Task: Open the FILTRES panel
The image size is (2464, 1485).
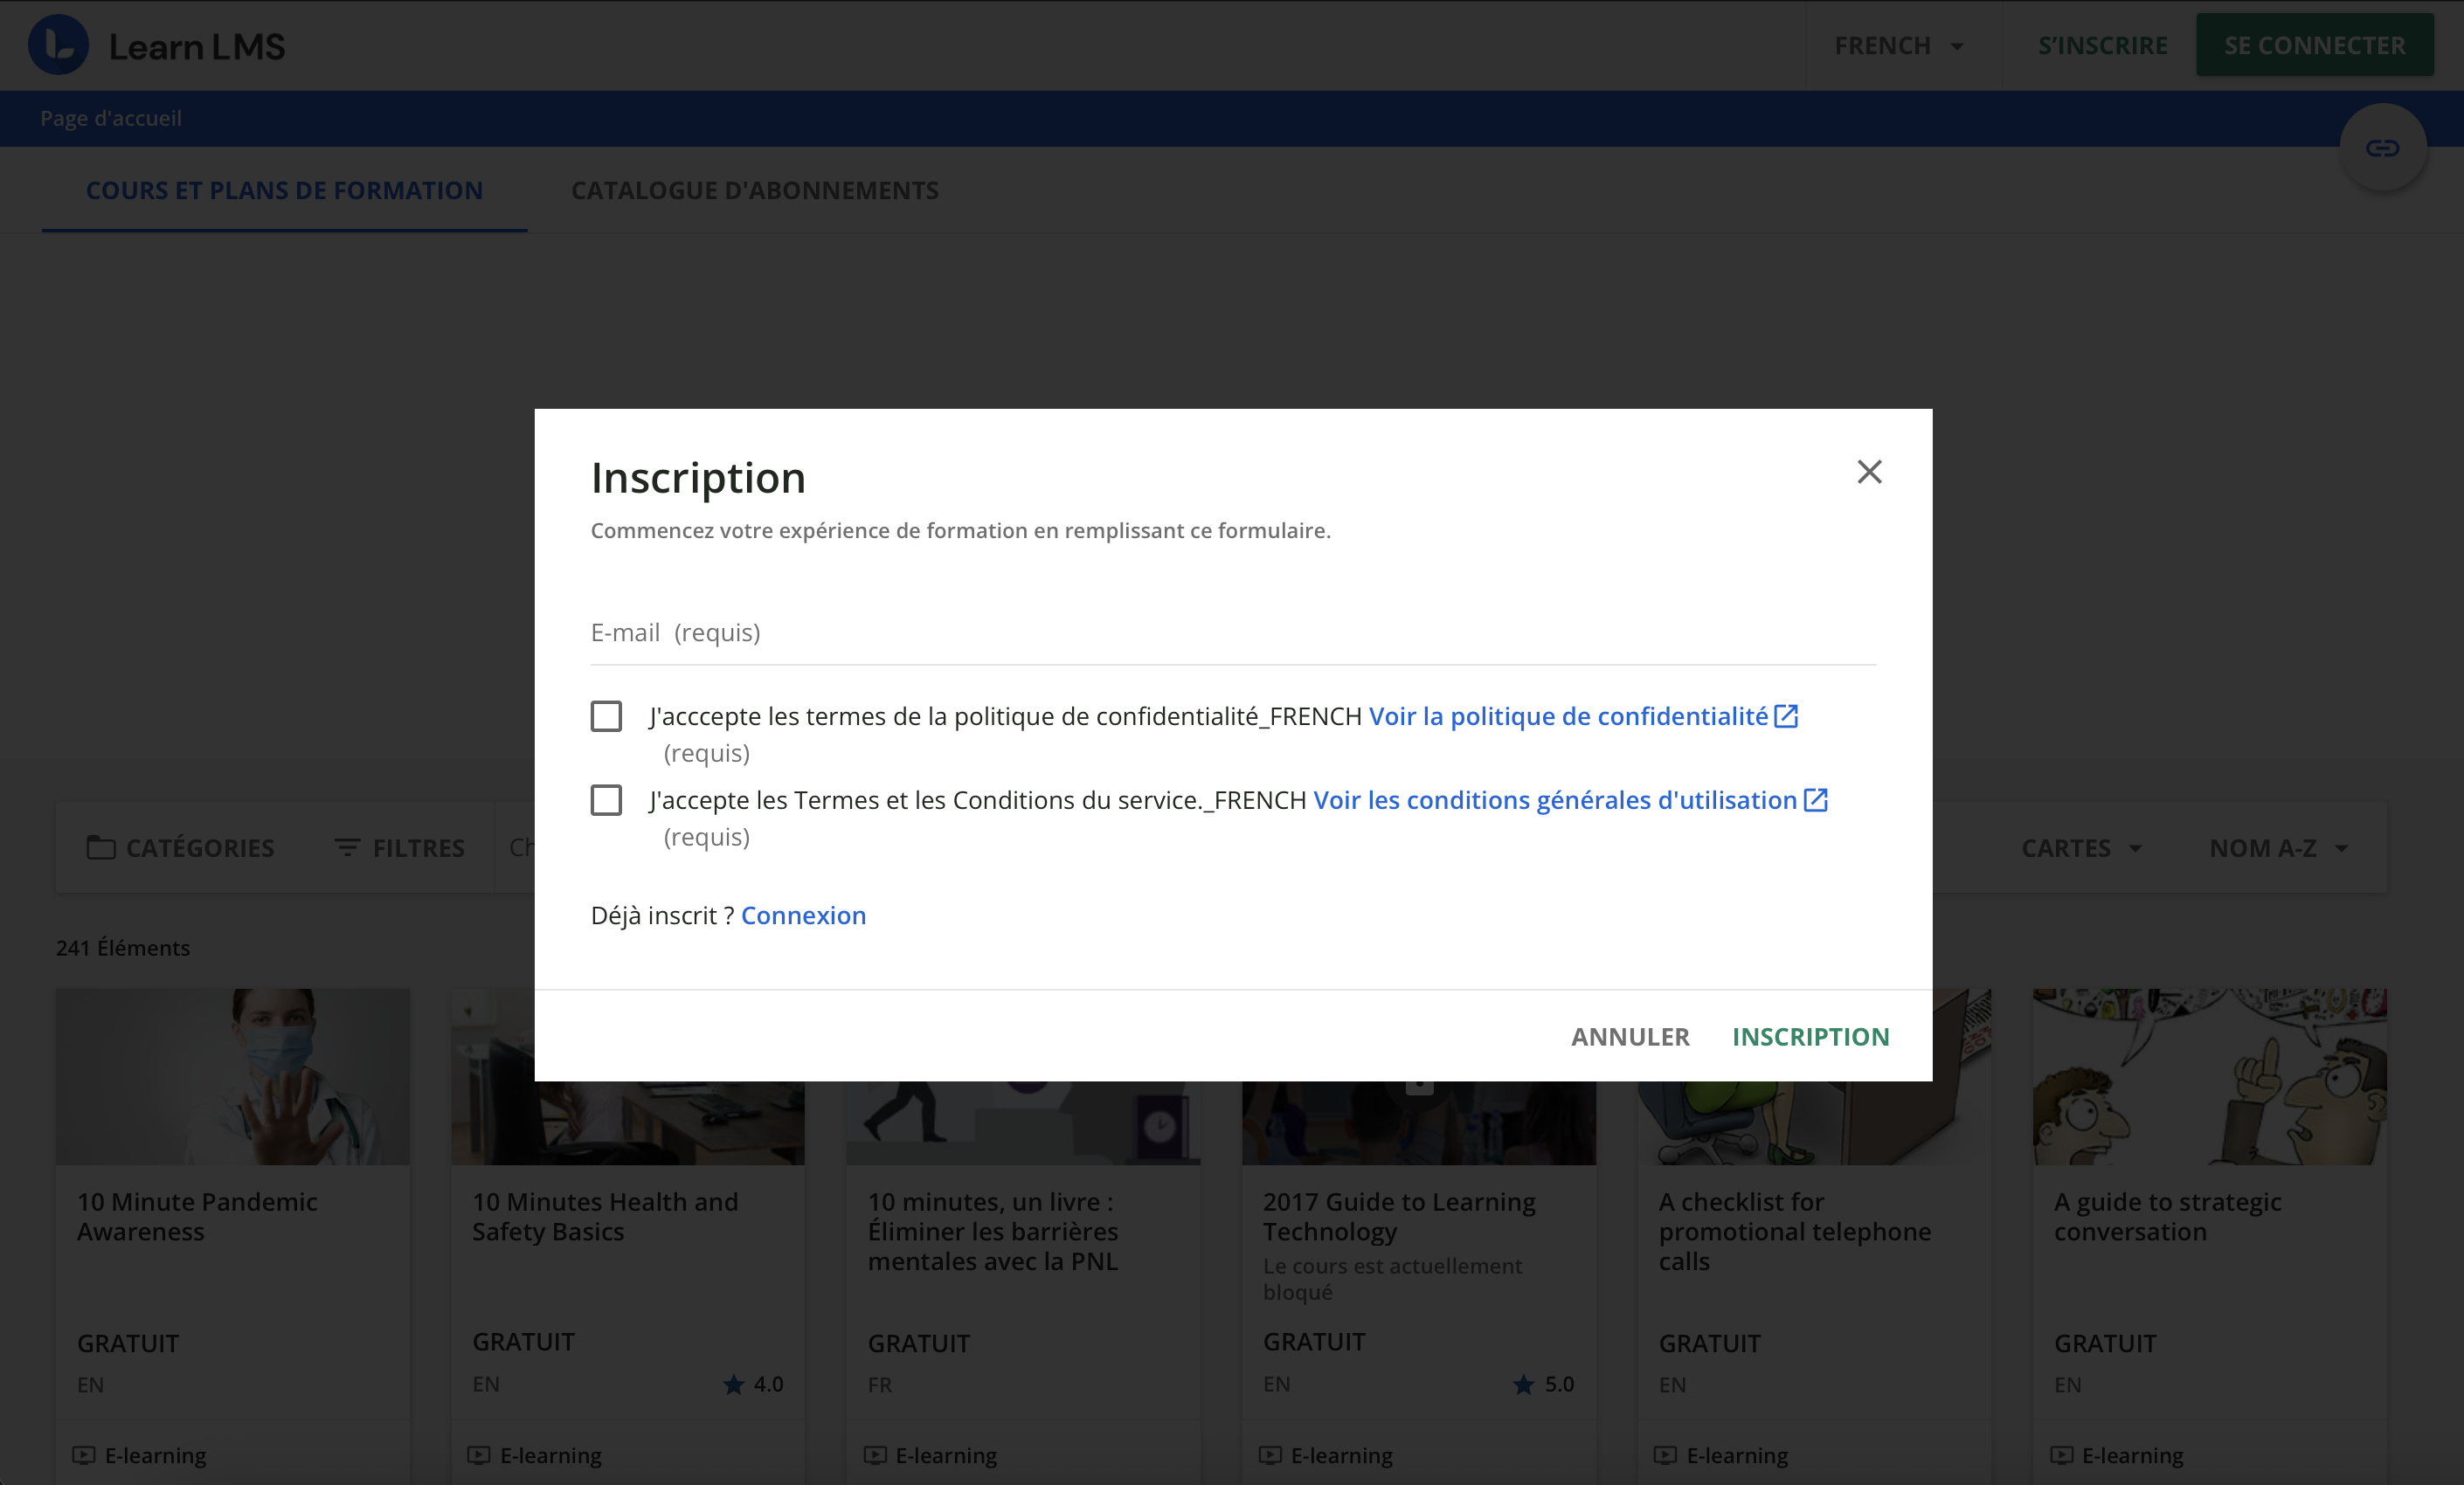Action: [399, 848]
